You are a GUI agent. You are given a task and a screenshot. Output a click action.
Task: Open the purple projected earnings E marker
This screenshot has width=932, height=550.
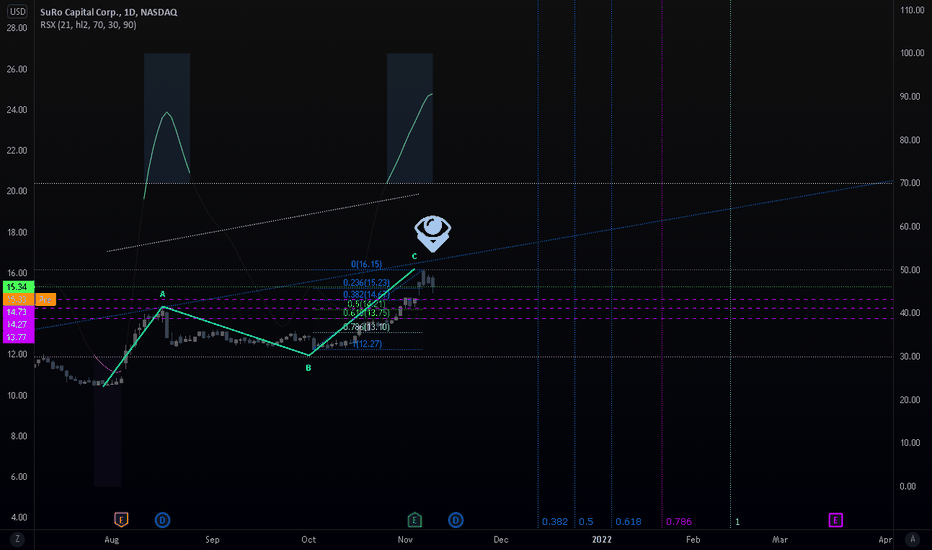tap(835, 520)
